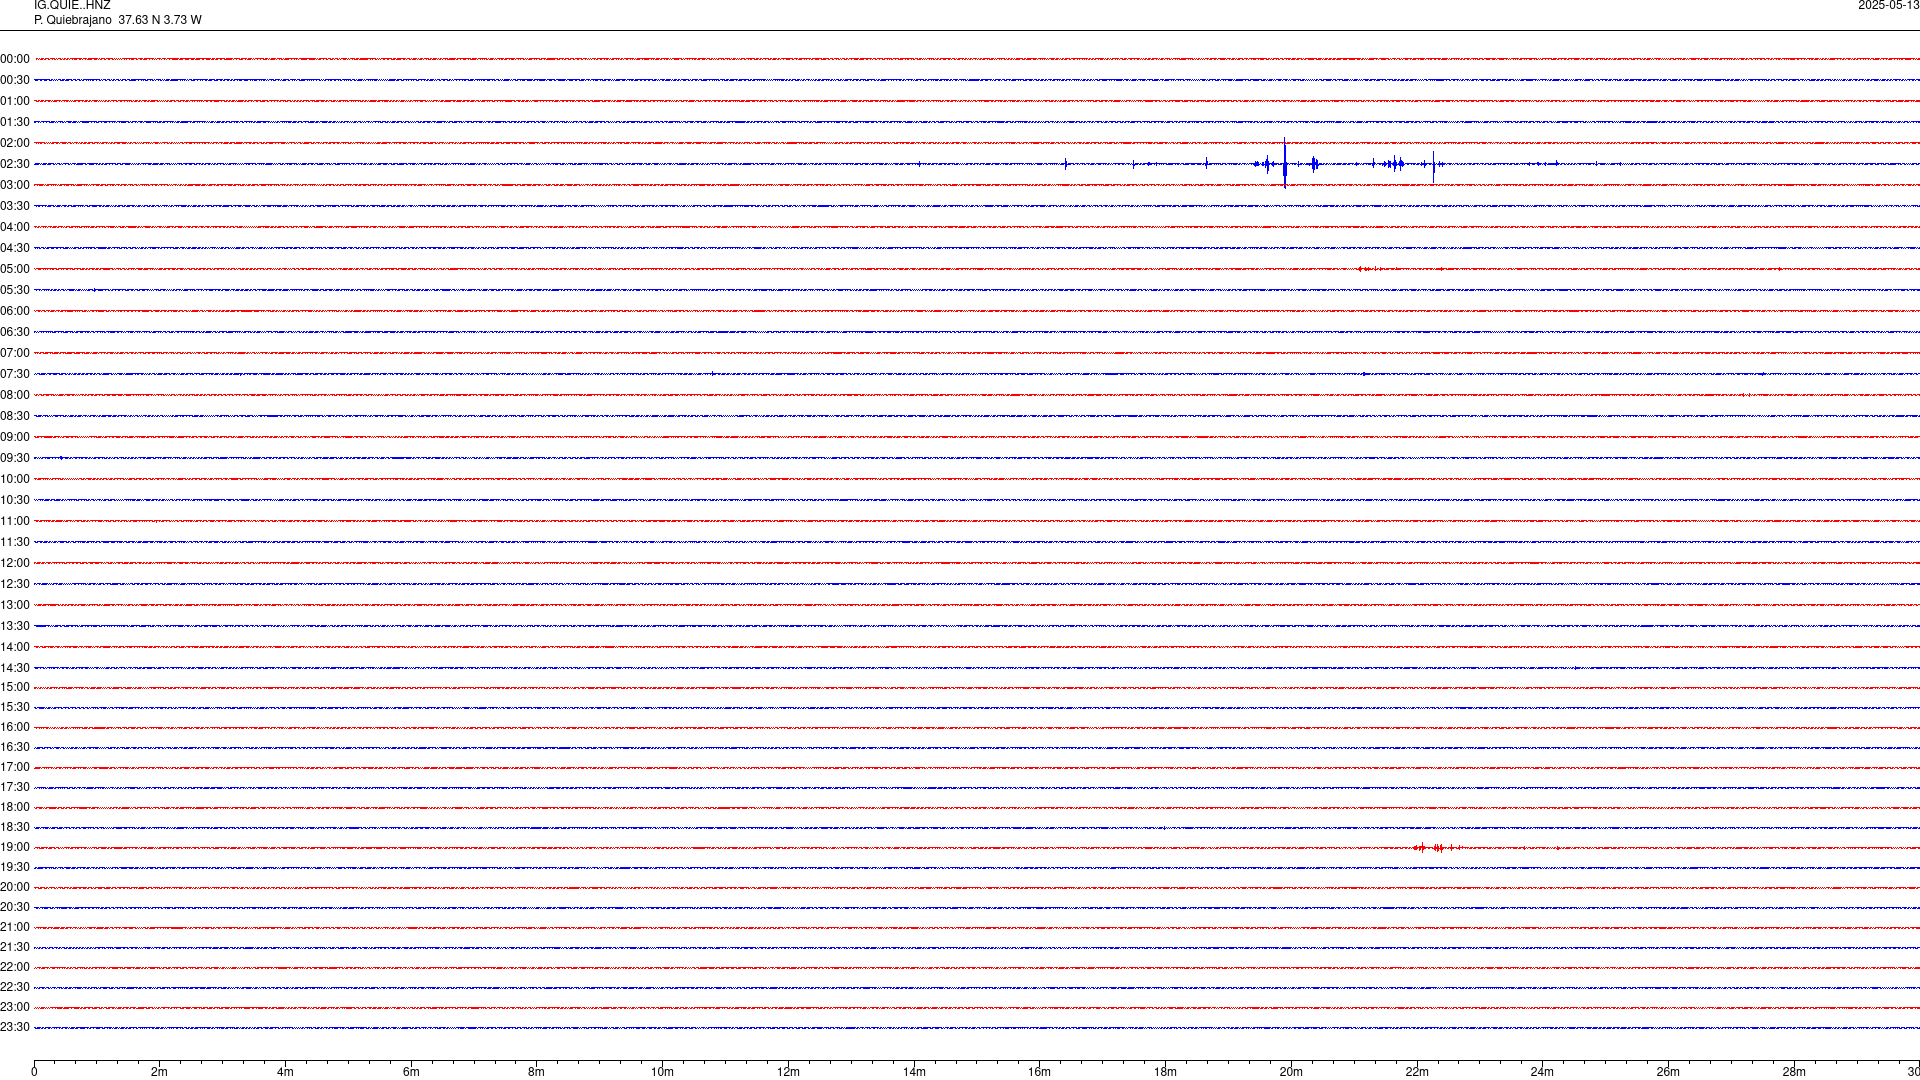Click the 8m tick label on axis
Viewport: 1920px width, 1080px height.
537,1072
